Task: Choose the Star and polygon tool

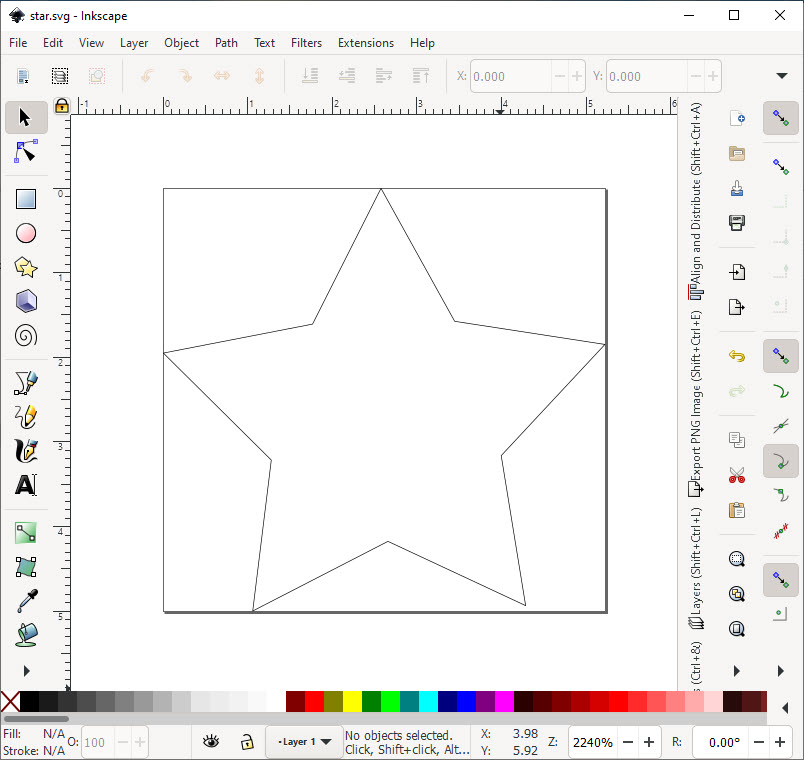Action: [x=26, y=267]
